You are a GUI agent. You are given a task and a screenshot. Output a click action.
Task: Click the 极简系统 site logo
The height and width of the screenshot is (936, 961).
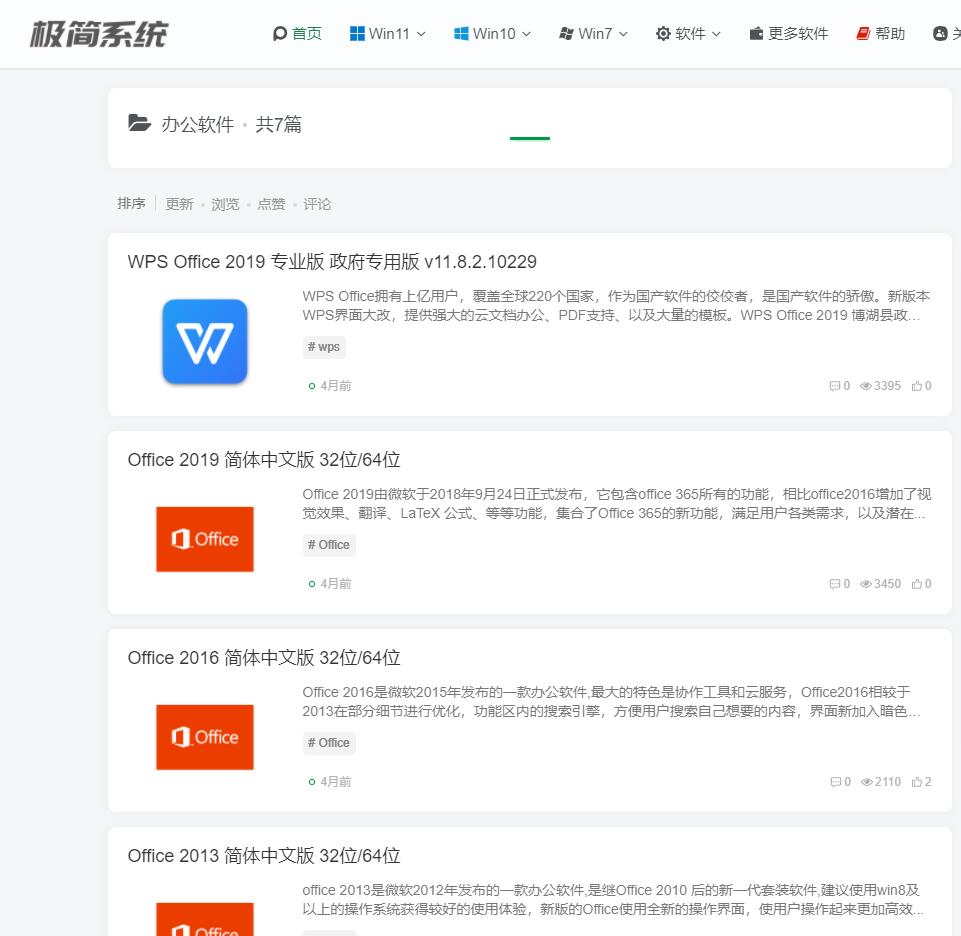click(99, 33)
